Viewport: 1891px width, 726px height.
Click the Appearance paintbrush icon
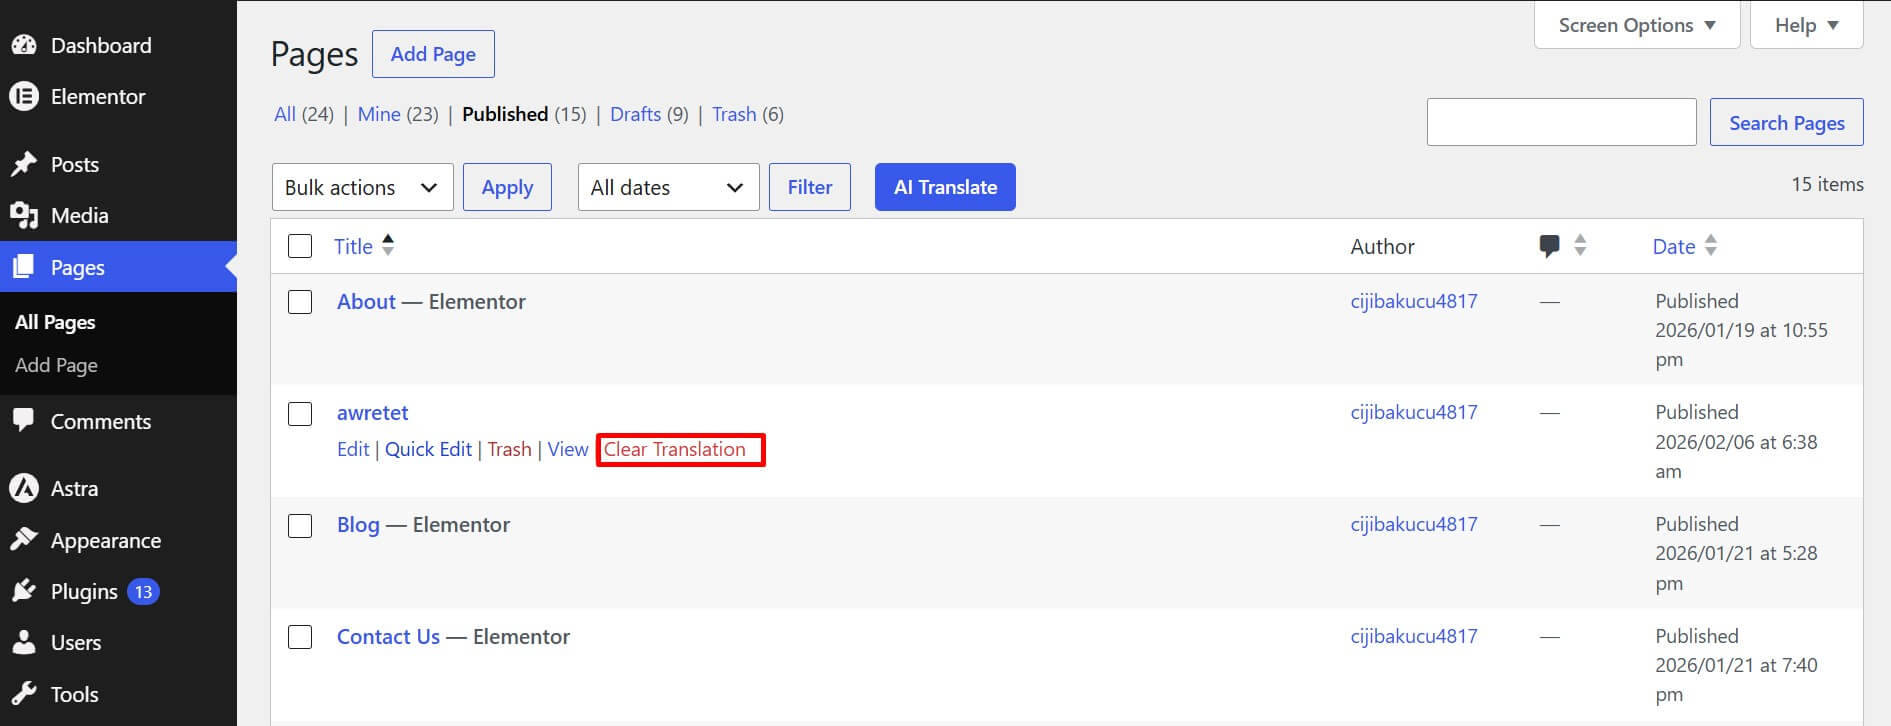click(23, 540)
